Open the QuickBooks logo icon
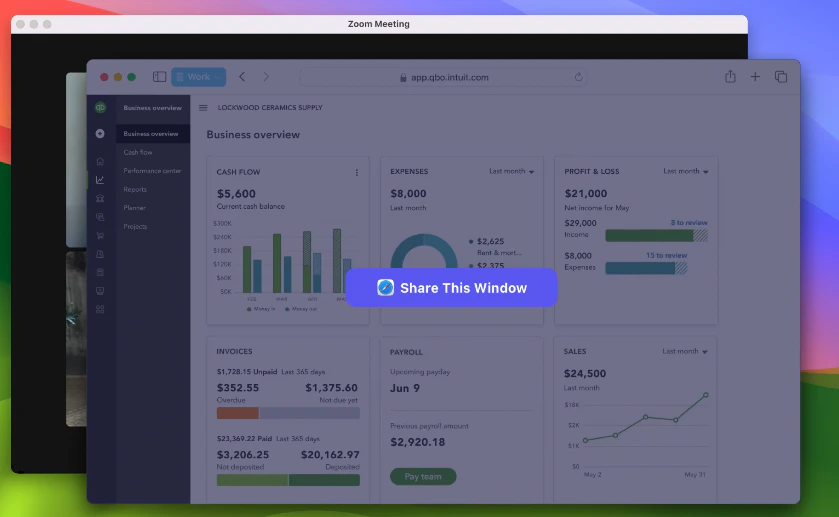Image resolution: width=839 pixels, height=517 pixels. point(100,107)
